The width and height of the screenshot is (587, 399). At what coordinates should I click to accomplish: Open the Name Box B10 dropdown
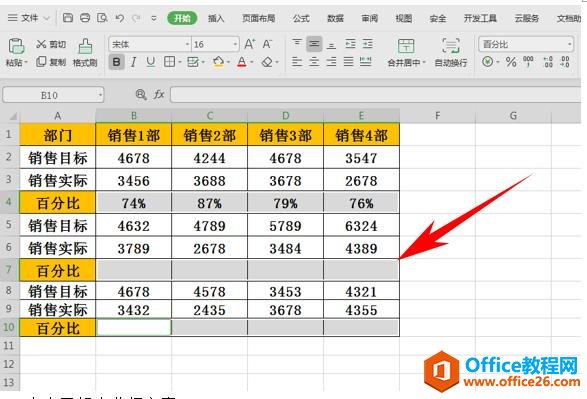[x=100, y=95]
